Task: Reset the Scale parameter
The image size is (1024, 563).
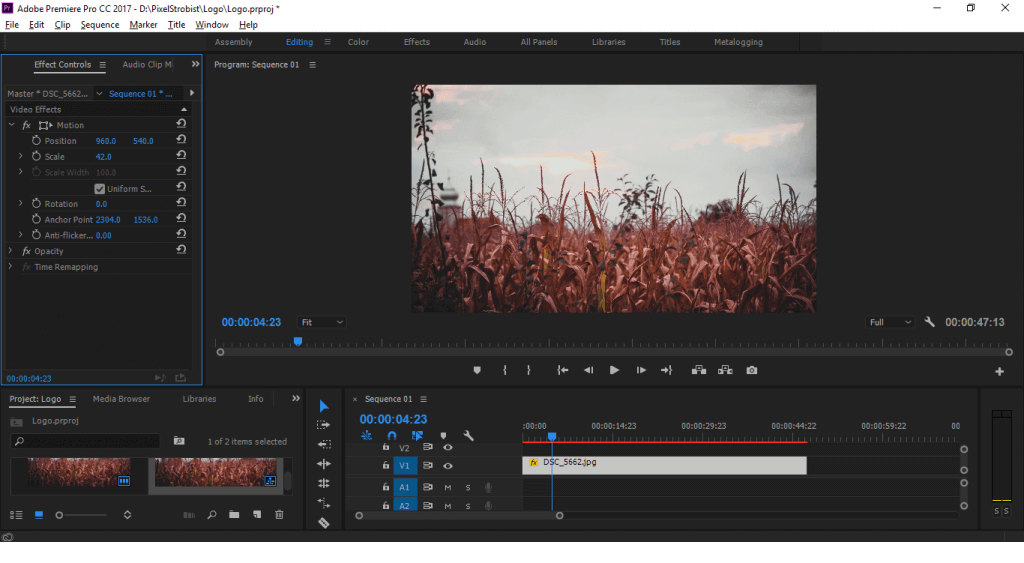Action: [x=182, y=155]
